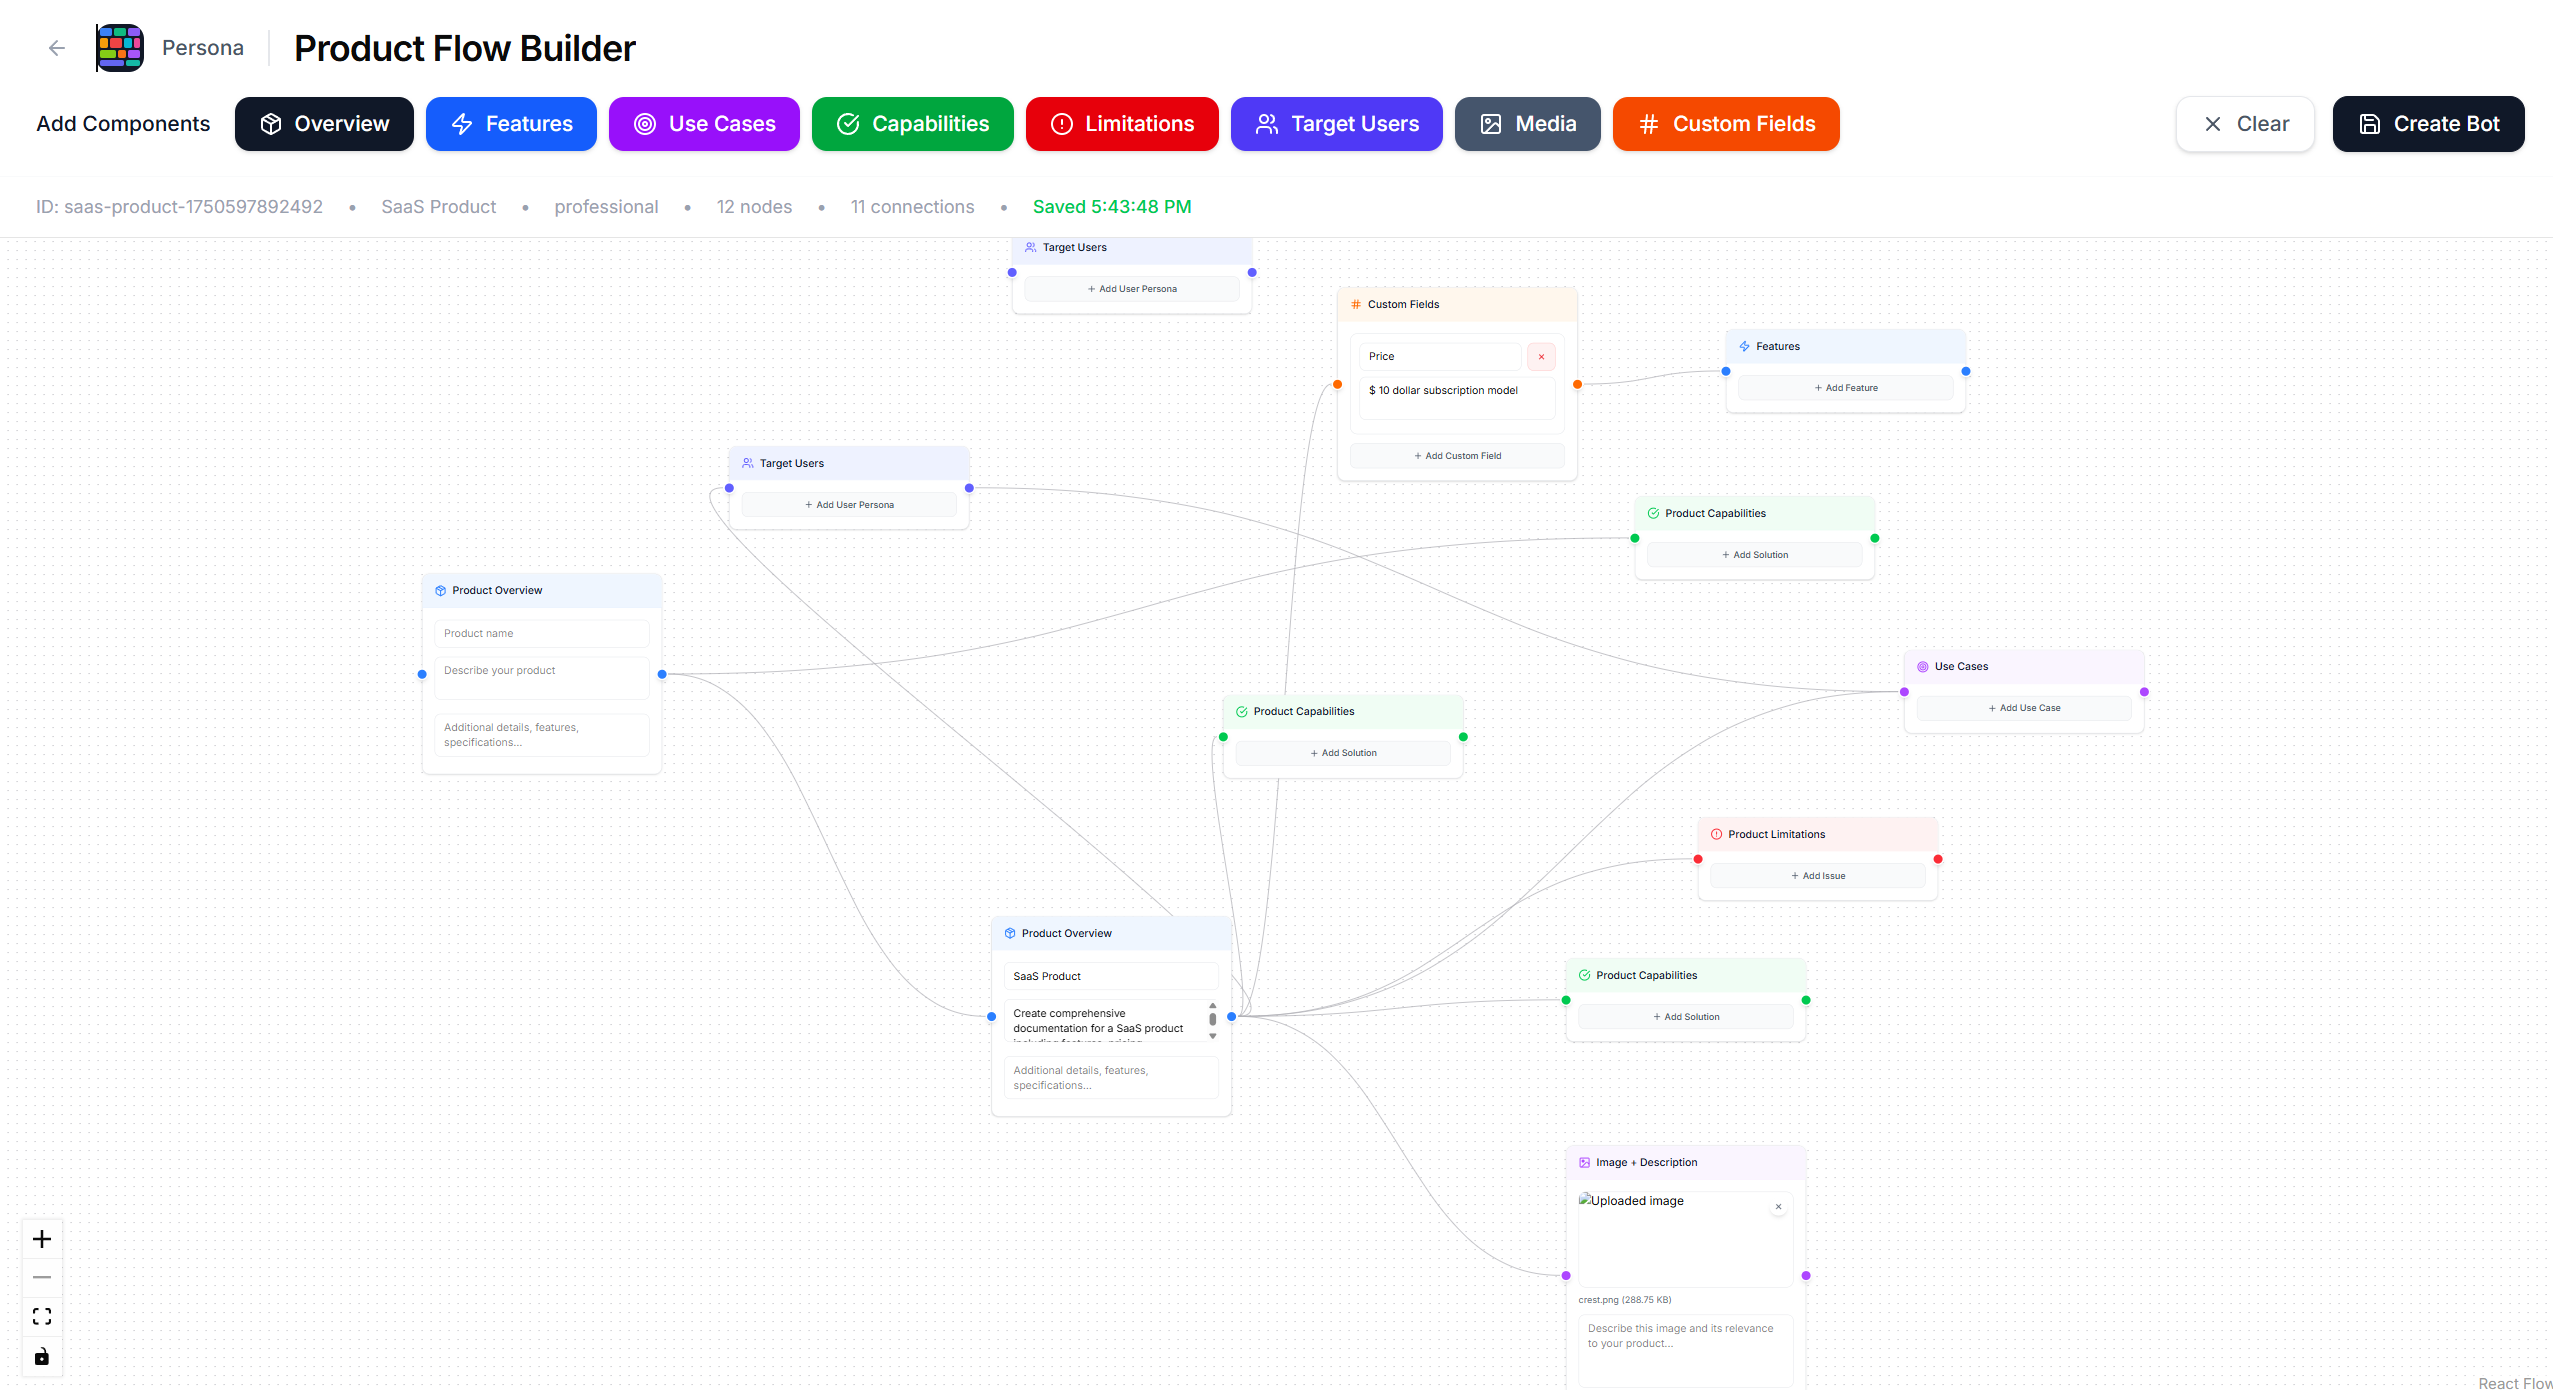Click the Create Bot button
Image resolution: width=2553 pixels, height=1390 pixels.
pyautogui.click(x=2427, y=124)
